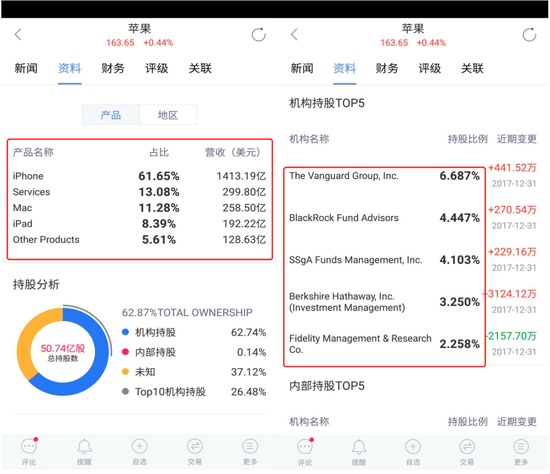The height and width of the screenshot is (474, 550).
Task: Tap refresh icon on left screen
Action: (259, 34)
